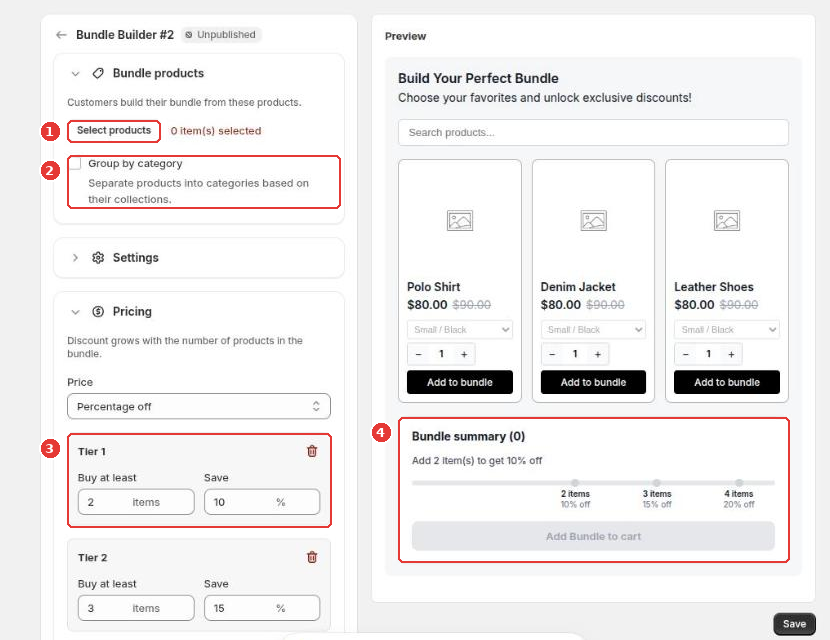Screen dimensions: 830x640
Task: Decrease Leather Shoes quantity with minus
Action: (x=686, y=354)
